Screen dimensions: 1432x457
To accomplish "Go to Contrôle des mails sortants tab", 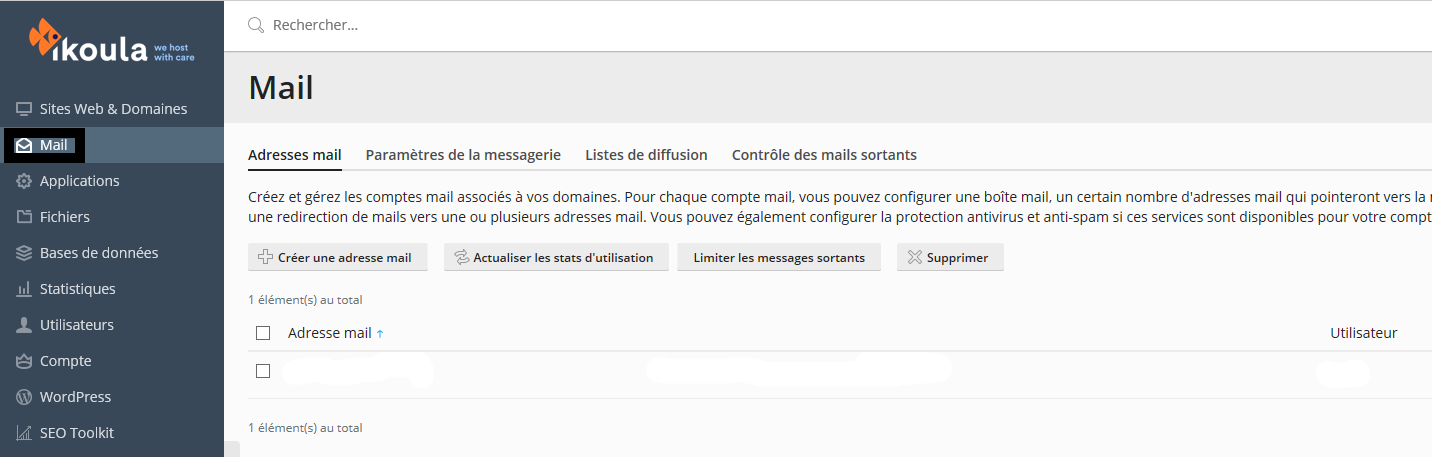I will (x=824, y=155).
